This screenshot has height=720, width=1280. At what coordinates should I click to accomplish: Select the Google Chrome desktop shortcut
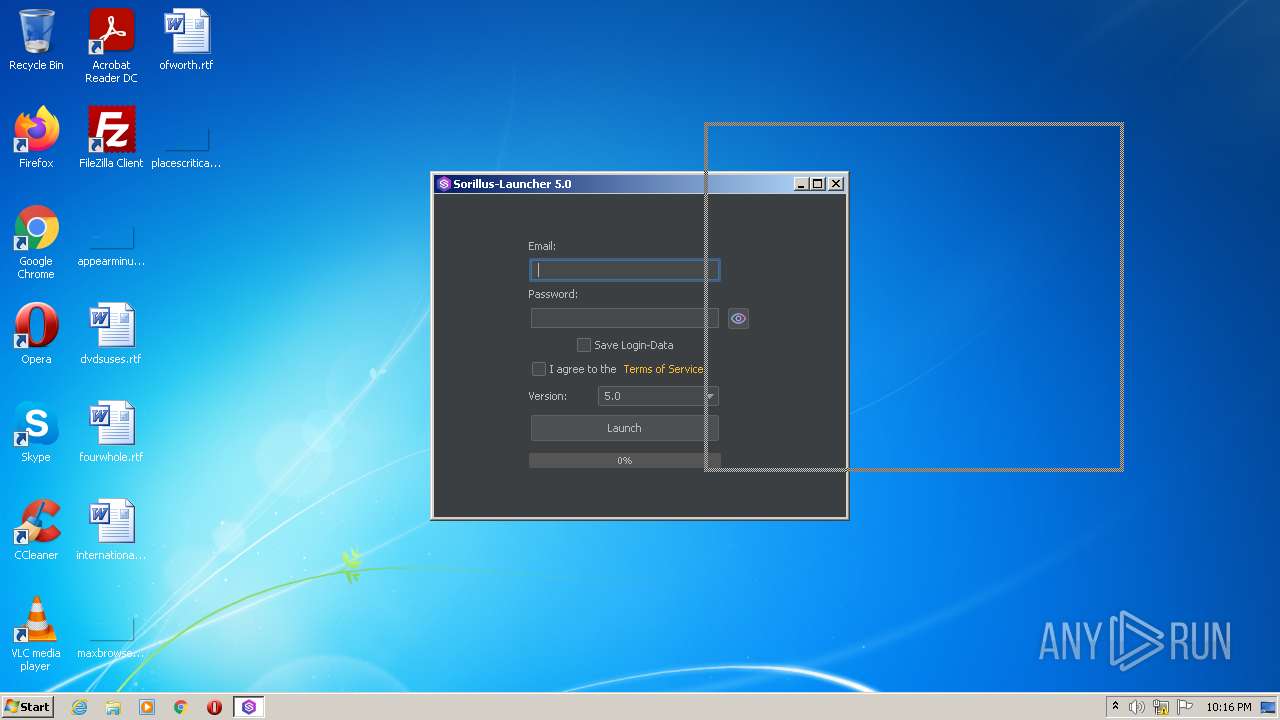(x=36, y=242)
